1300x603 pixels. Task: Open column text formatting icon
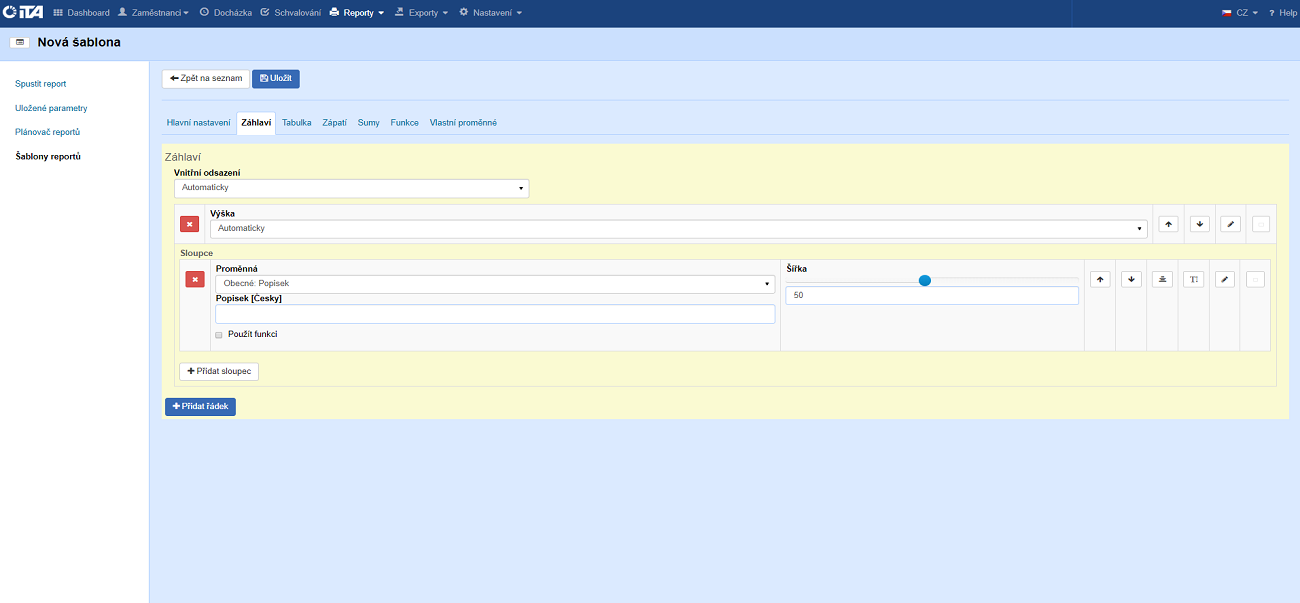[x=1193, y=279]
